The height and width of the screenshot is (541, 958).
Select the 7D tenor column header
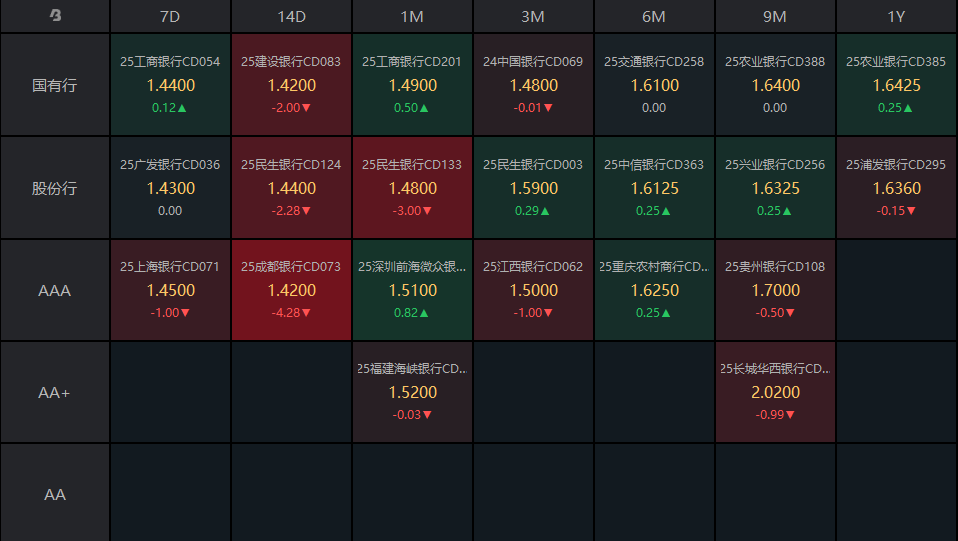[170, 17]
